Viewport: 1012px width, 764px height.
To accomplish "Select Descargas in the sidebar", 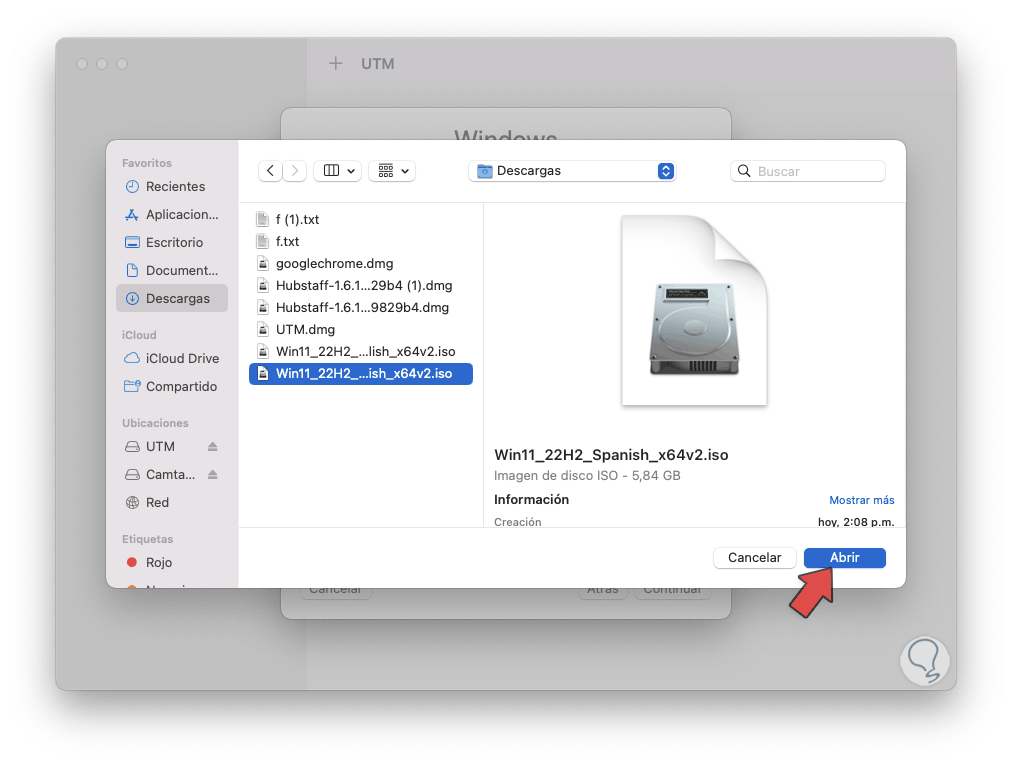I will point(172,298).
